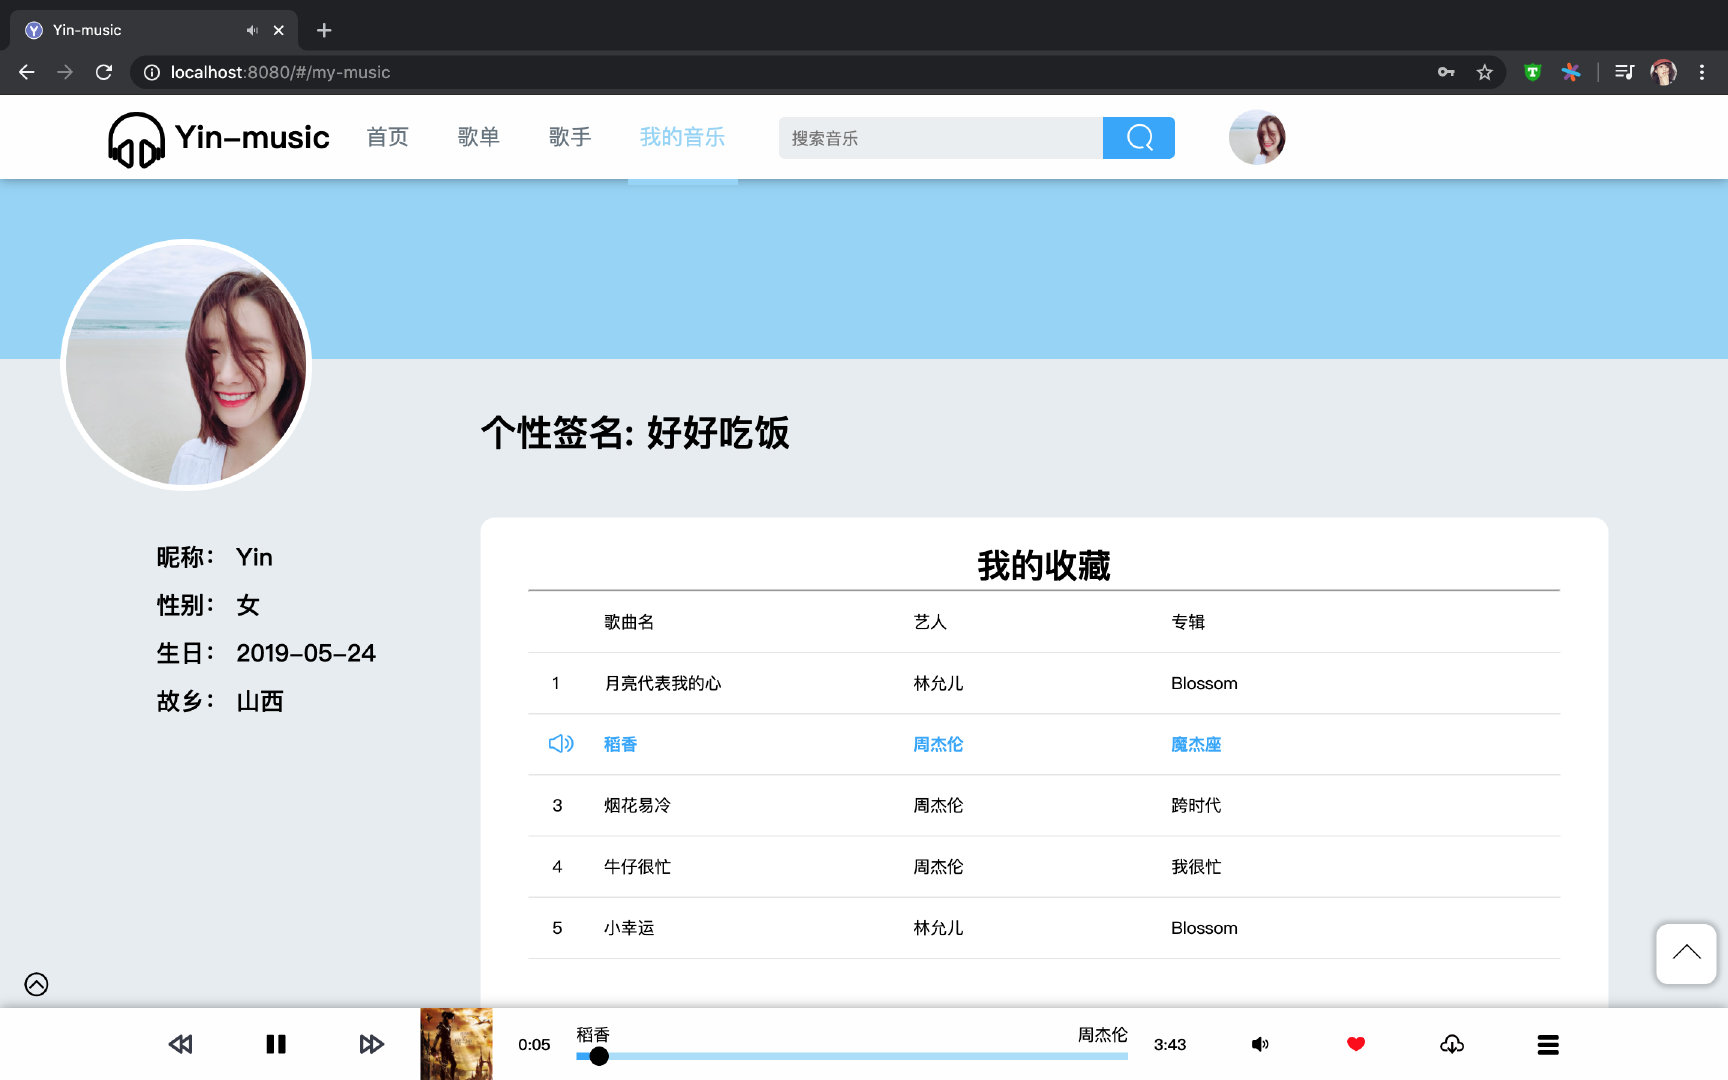Click album 魔杰座 in the list

click(x=1196, y=744)
